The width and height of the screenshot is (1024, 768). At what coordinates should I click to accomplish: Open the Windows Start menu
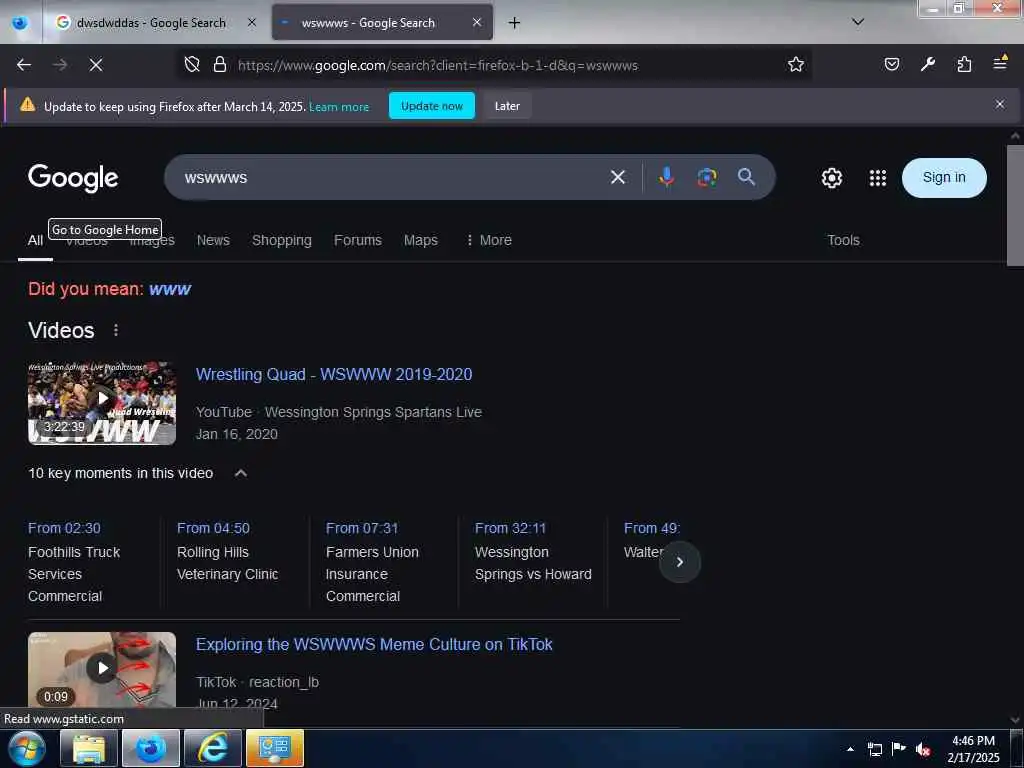click(27, 748)
